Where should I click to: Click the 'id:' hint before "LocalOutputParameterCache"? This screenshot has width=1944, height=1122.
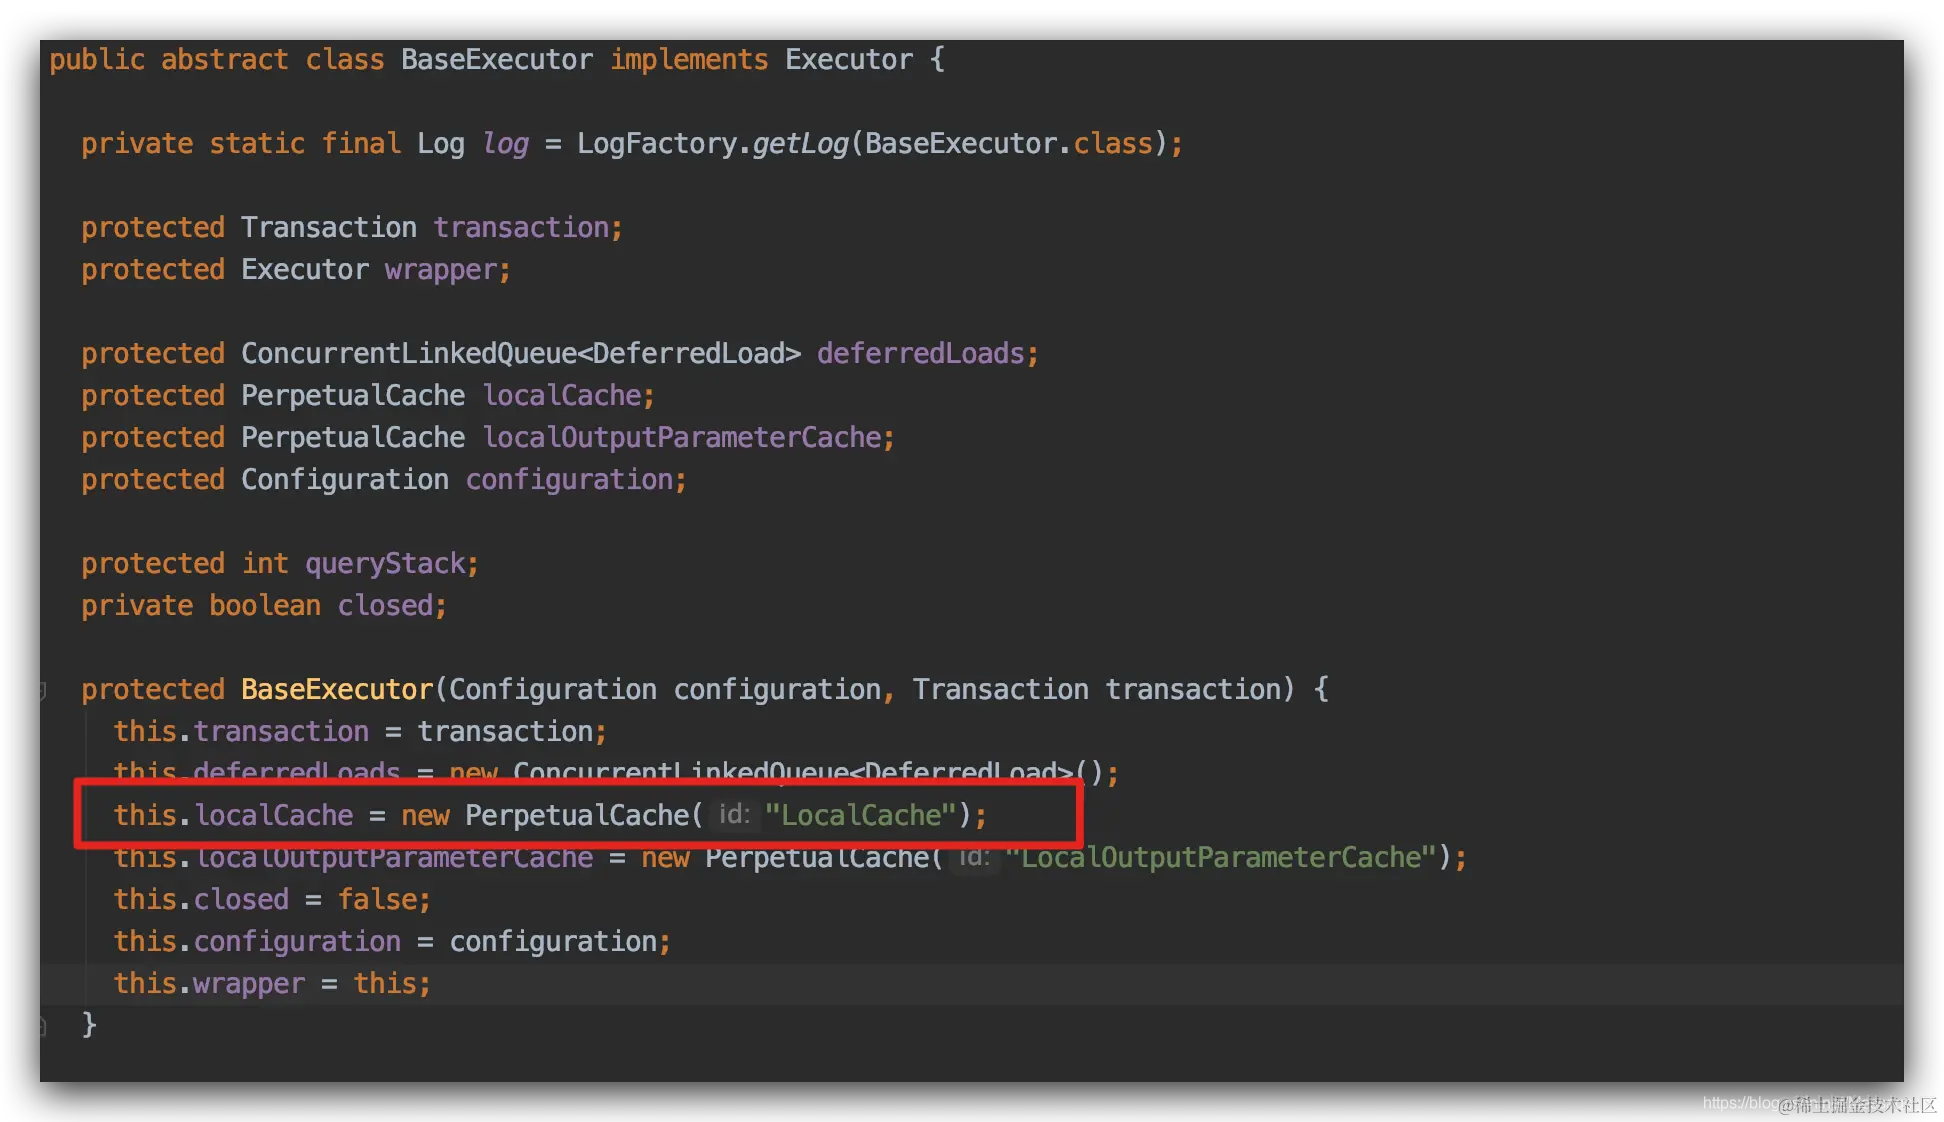point(974,857)
